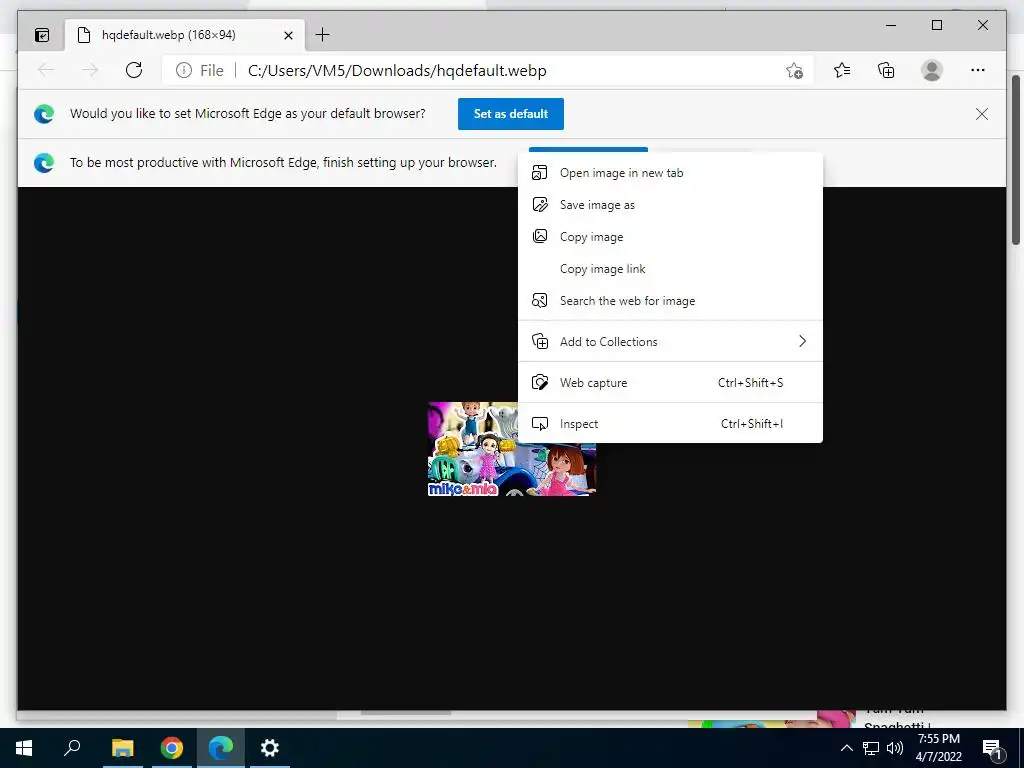1024x768 pixels.
Task: Open taskbar search magnifier
Action: coord(72,748)
